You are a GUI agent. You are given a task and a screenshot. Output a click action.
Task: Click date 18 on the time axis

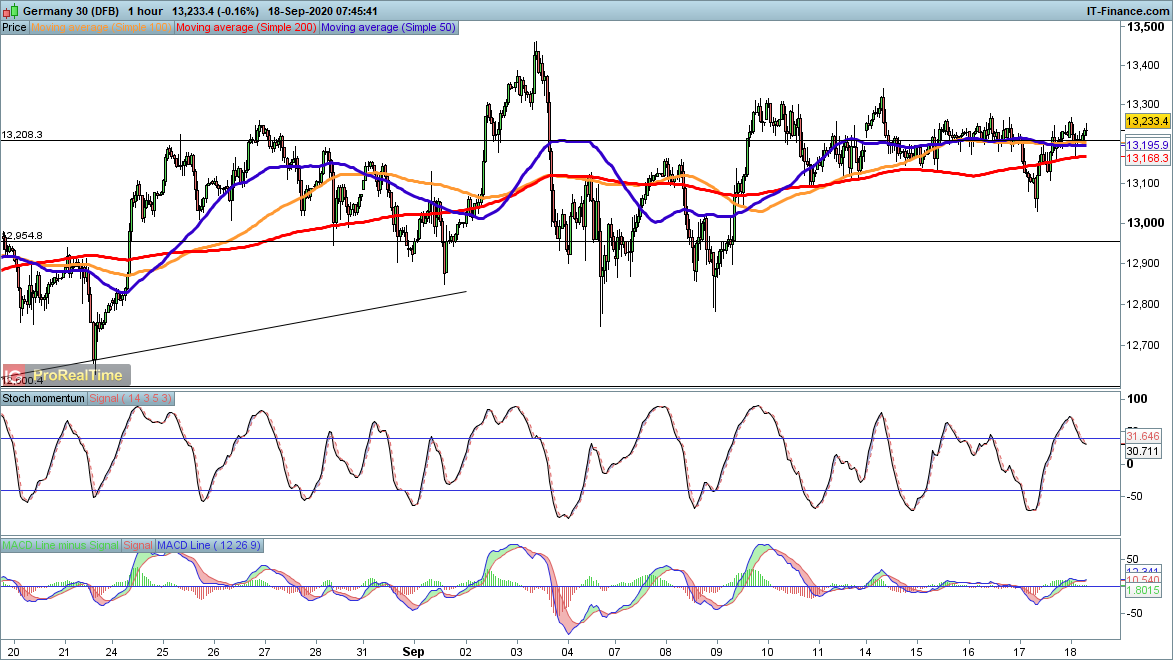[1071, 652]
